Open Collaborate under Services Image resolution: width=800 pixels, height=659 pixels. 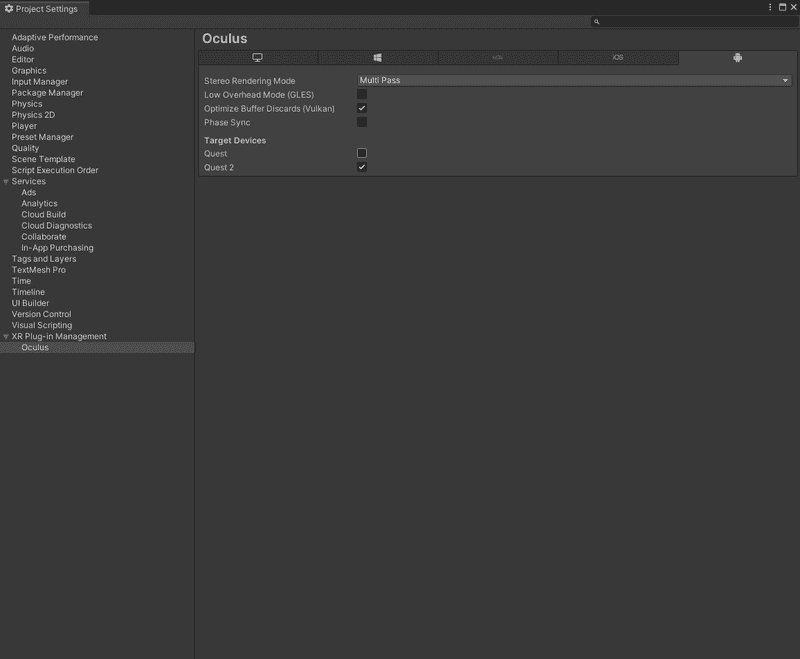pyautogui.click(x=43, y=237)
